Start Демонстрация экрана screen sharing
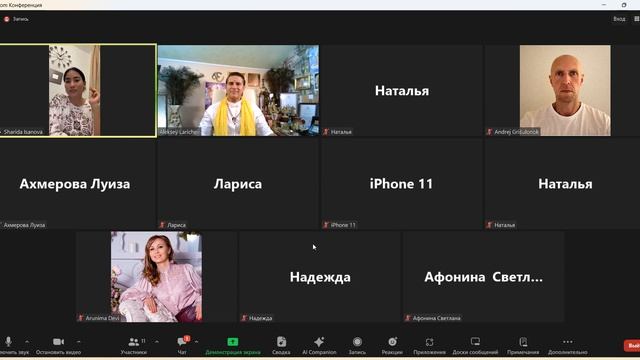This screenshot has height=360, width=640. pyautogui.click(x=233, y=345)
